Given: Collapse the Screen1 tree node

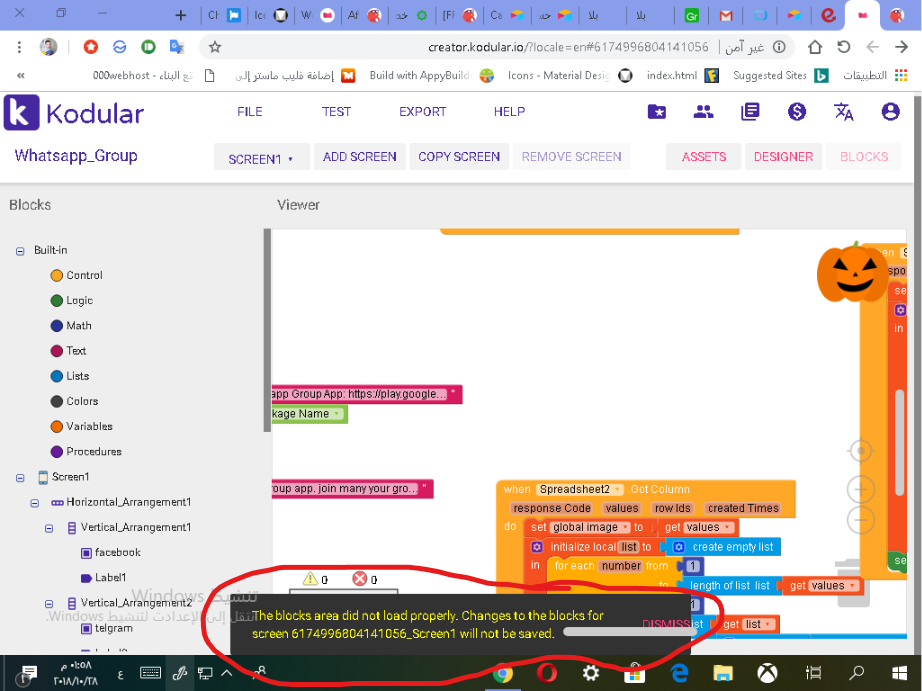Looking at the screenshot, I should pyautogui.click(x=20, y=478).
